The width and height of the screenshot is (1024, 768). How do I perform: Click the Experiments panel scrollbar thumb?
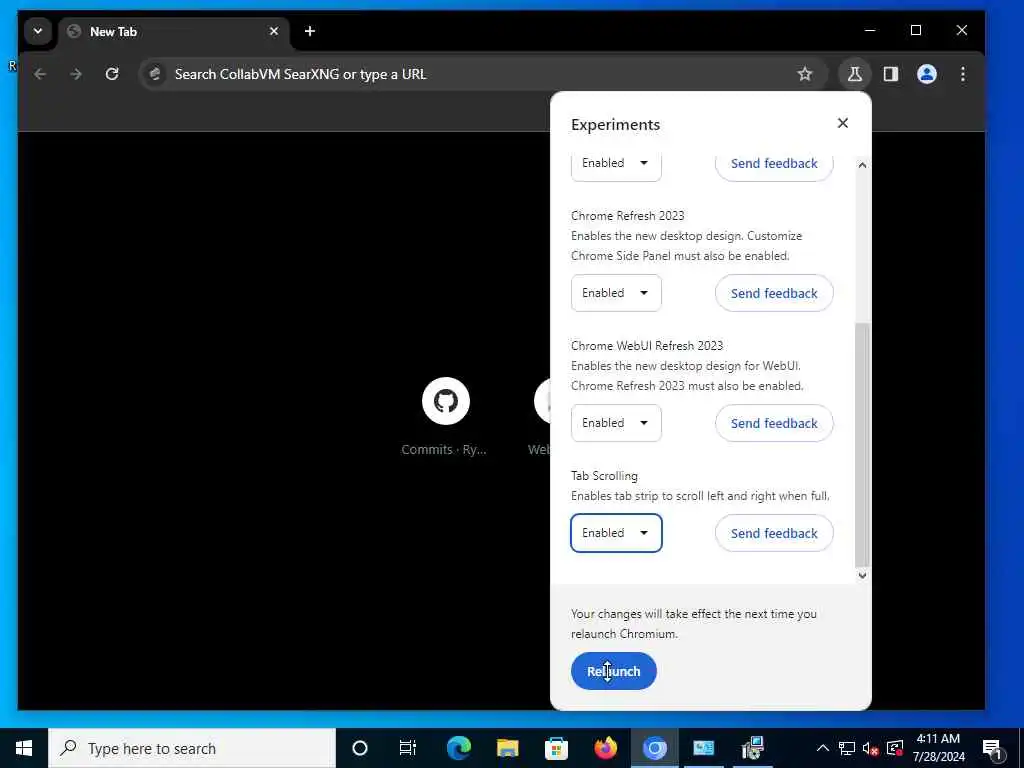(x=862, y=445)
